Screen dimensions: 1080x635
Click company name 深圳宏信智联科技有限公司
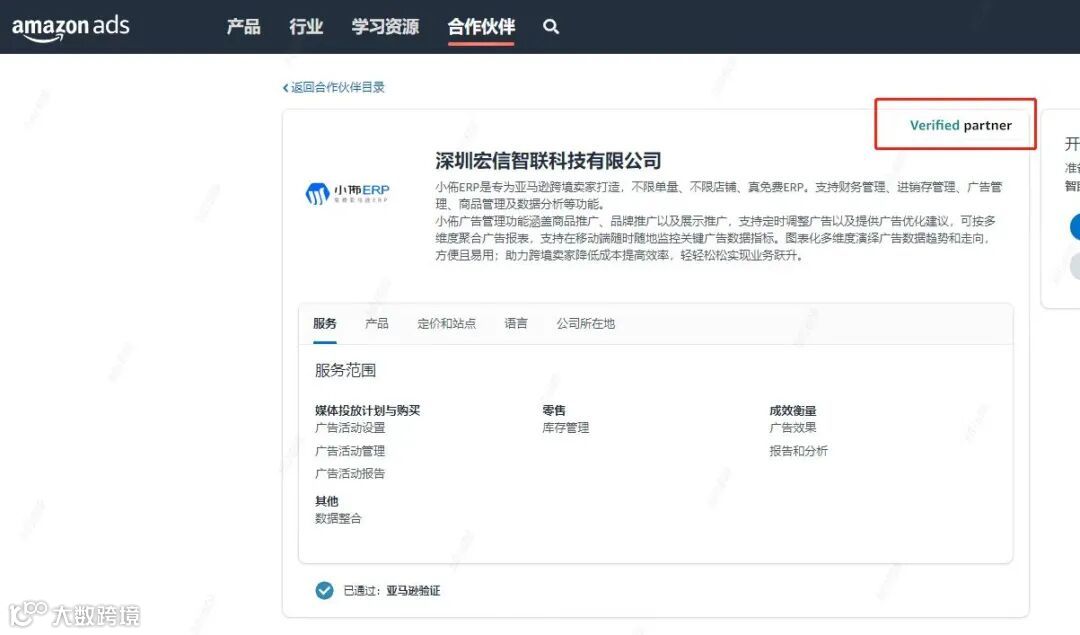(548, 161)
